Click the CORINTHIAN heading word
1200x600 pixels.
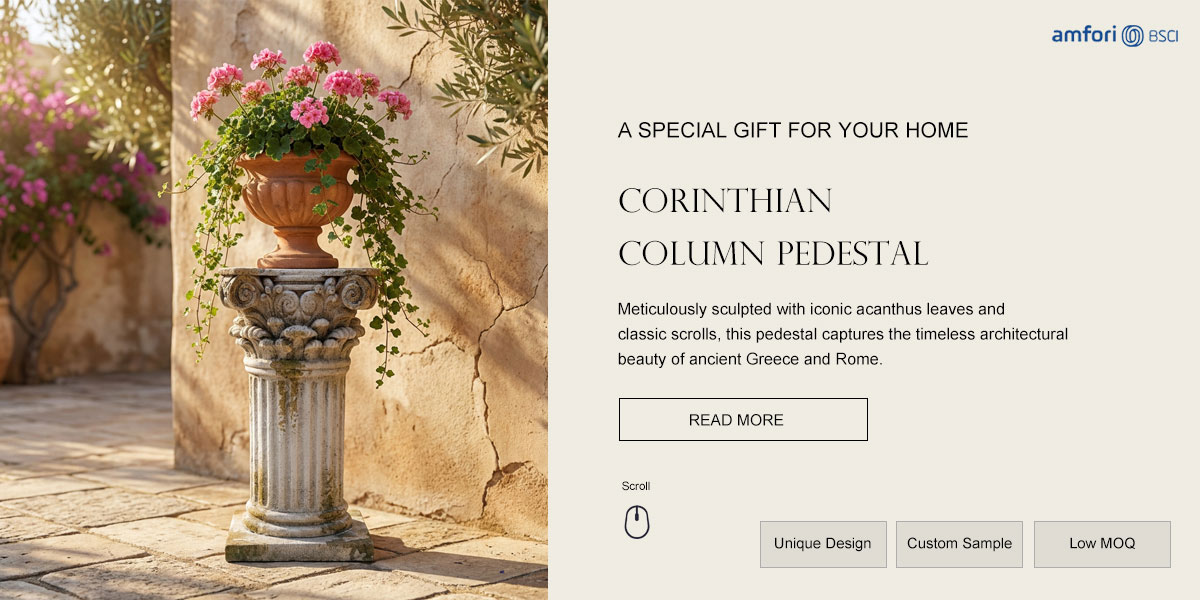(725, 201)
